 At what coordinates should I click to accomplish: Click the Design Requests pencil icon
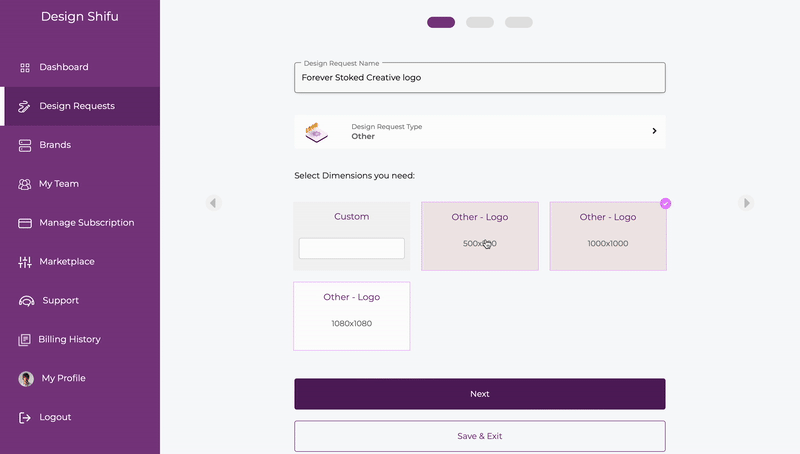click(25, 106)
